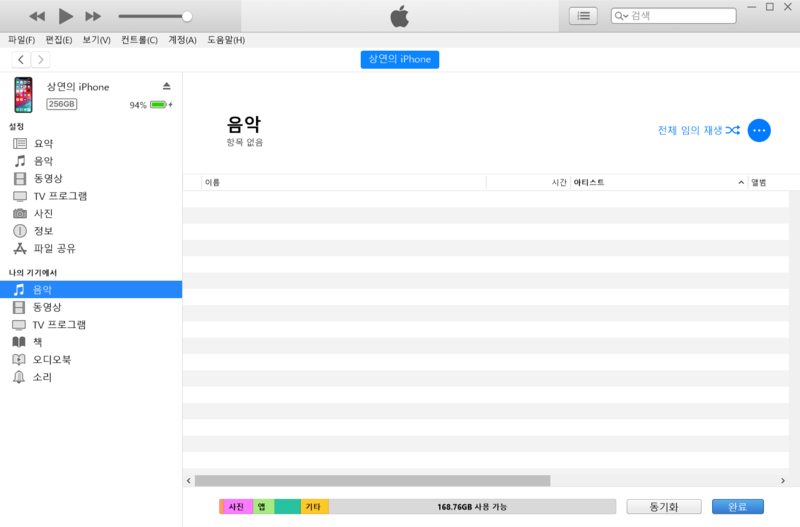This screenshot has width=800, height=527.
Task: Click the 256GB capacity label
Action: click(62, 104)
